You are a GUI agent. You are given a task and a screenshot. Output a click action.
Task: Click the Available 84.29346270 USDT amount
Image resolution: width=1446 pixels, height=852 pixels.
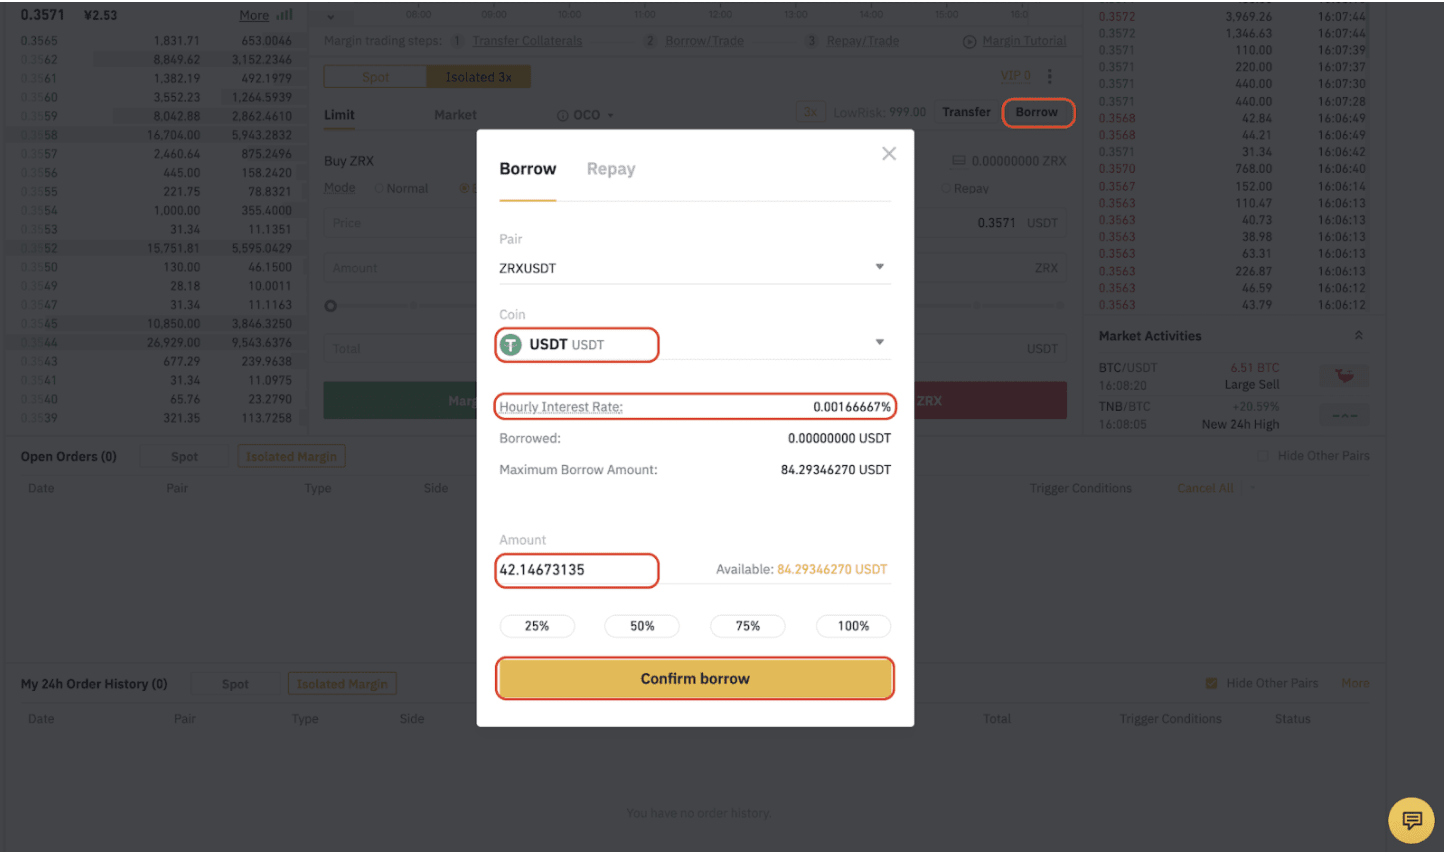(832, 569)
